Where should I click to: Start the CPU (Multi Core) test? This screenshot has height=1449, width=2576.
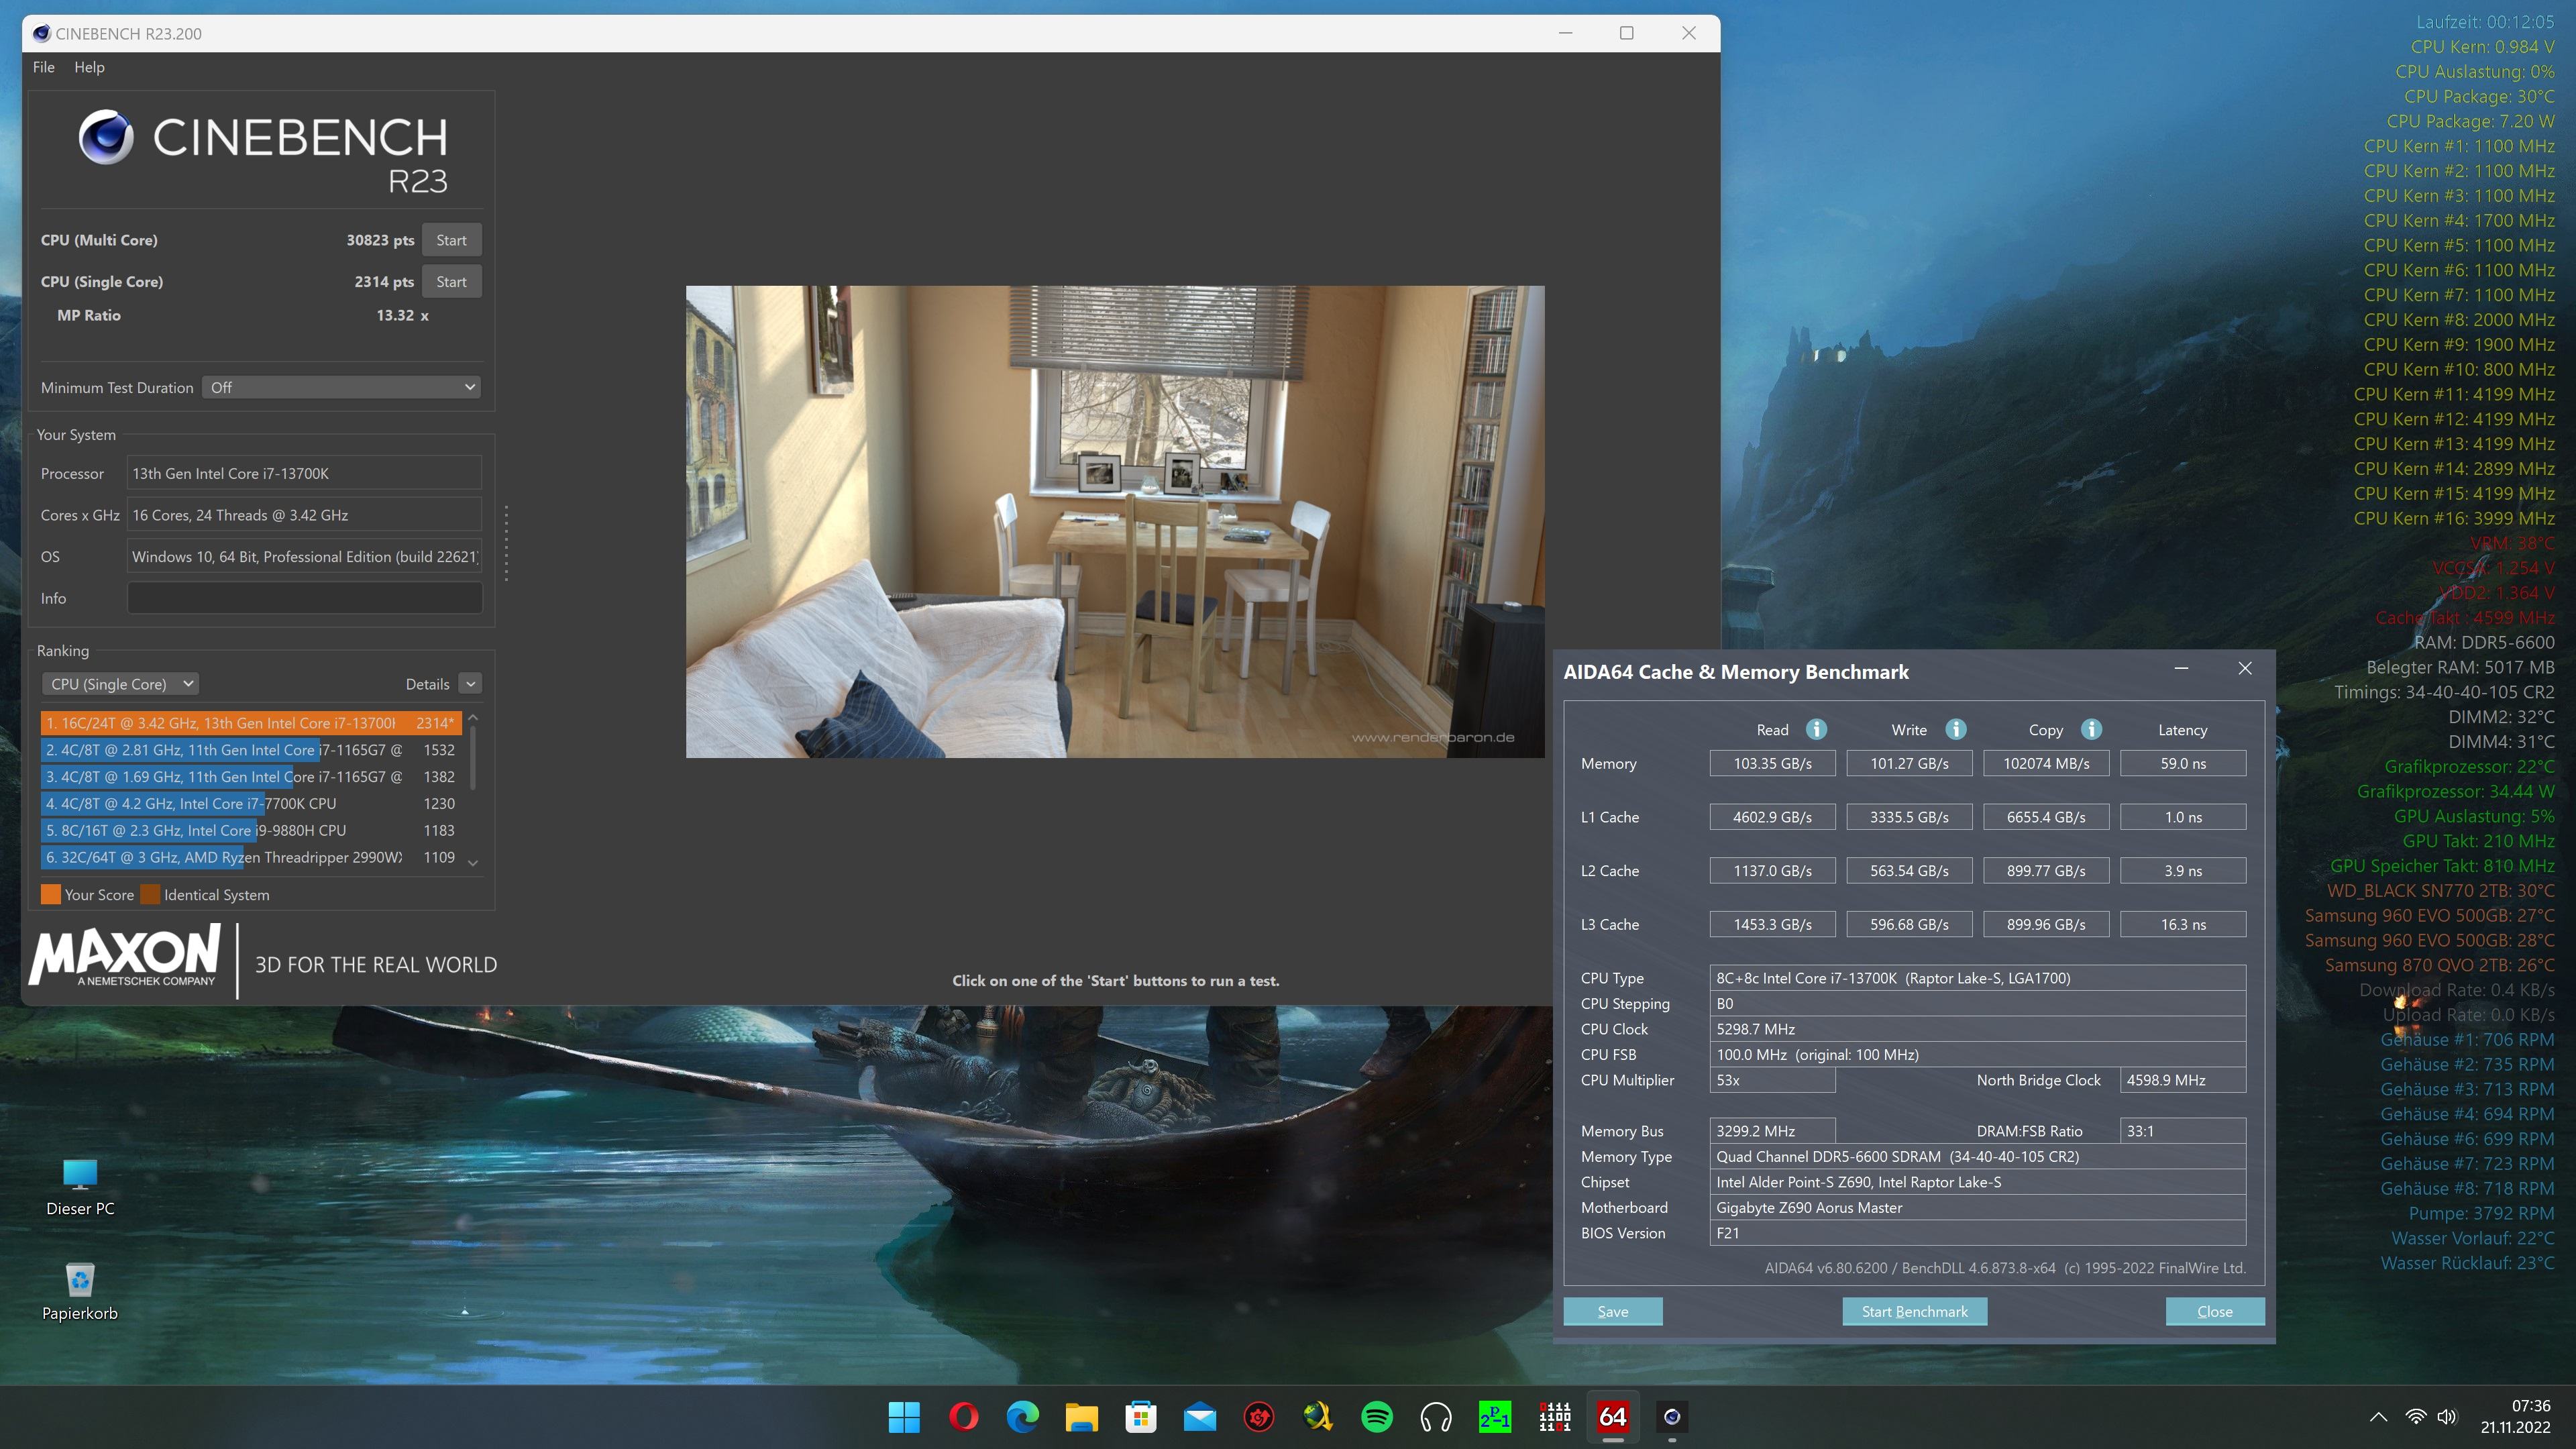[x=451, y=240]
